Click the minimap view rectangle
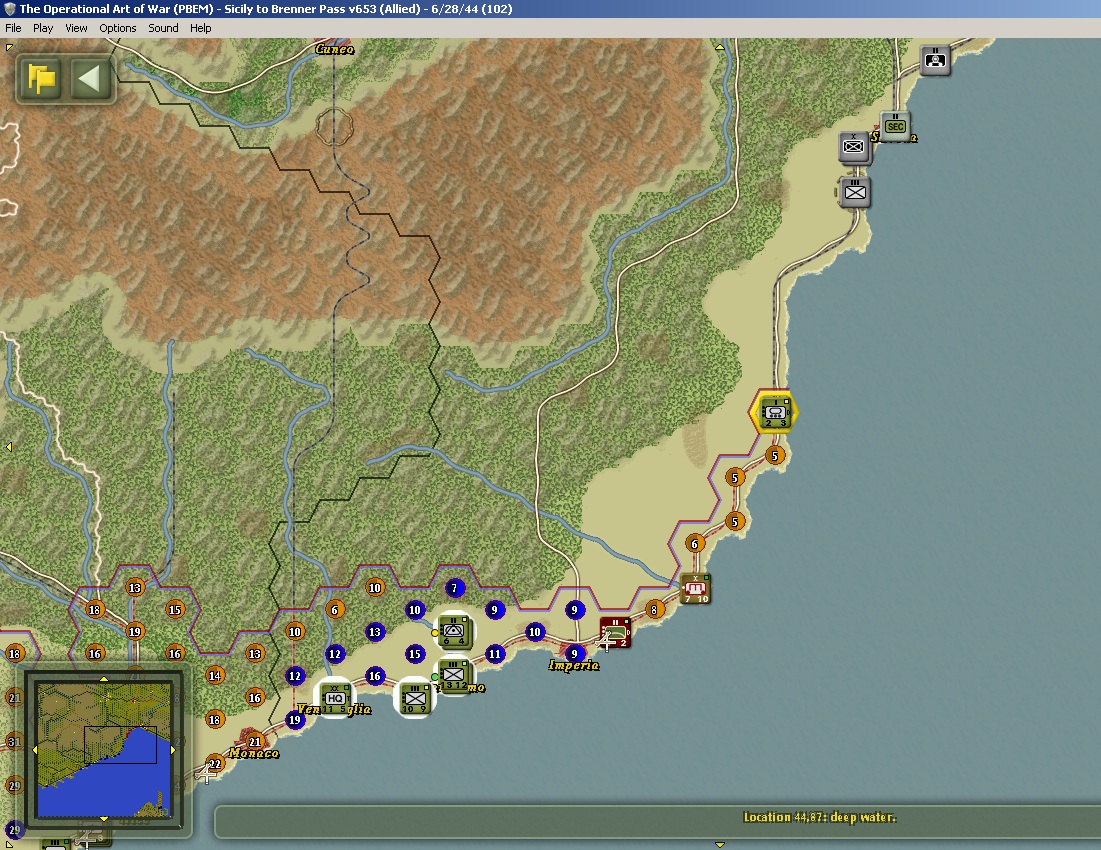Image resolution: width=1101 pixels, height=850 pixels. coord(120,745)
